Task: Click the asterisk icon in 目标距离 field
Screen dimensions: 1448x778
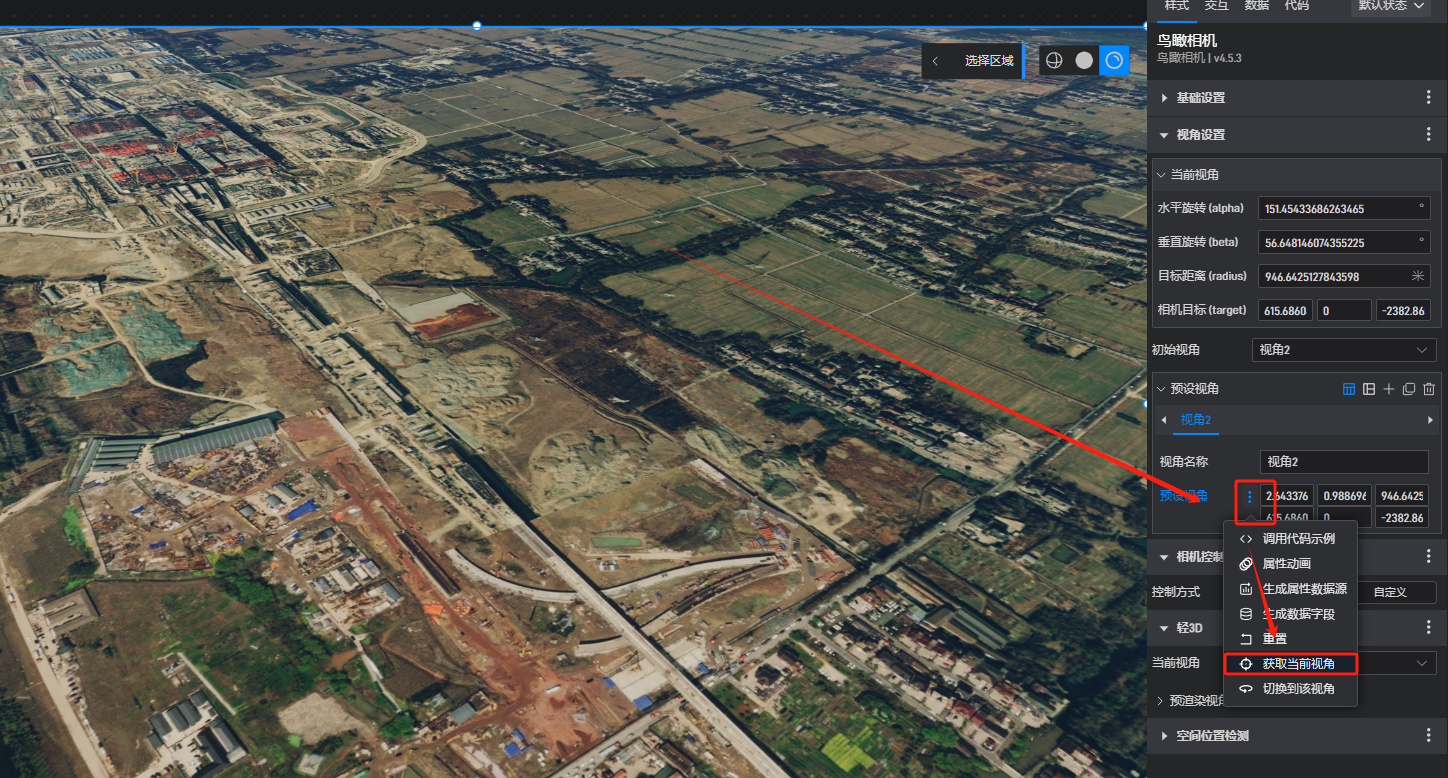Action: pos(1417,276)
